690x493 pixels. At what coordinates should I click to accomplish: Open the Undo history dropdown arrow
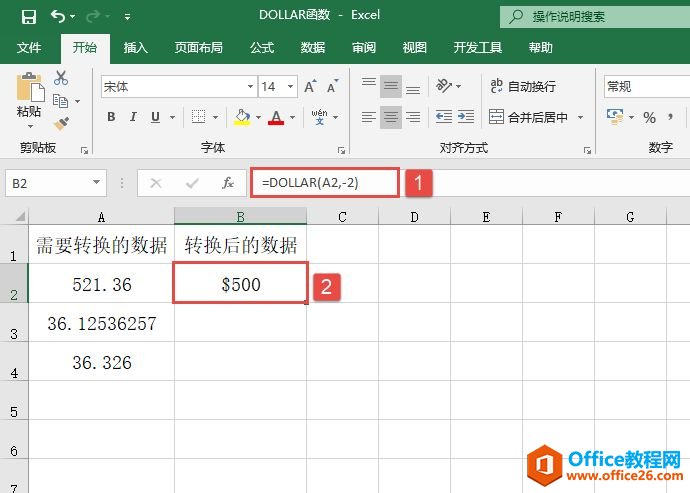(72, 17)
